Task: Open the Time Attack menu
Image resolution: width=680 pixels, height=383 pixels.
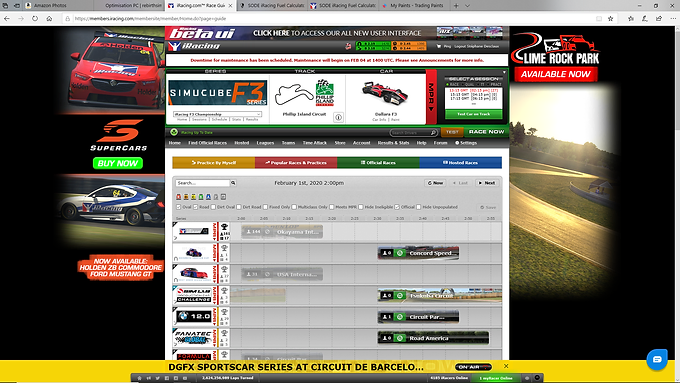Action: [x=314, y=143]
